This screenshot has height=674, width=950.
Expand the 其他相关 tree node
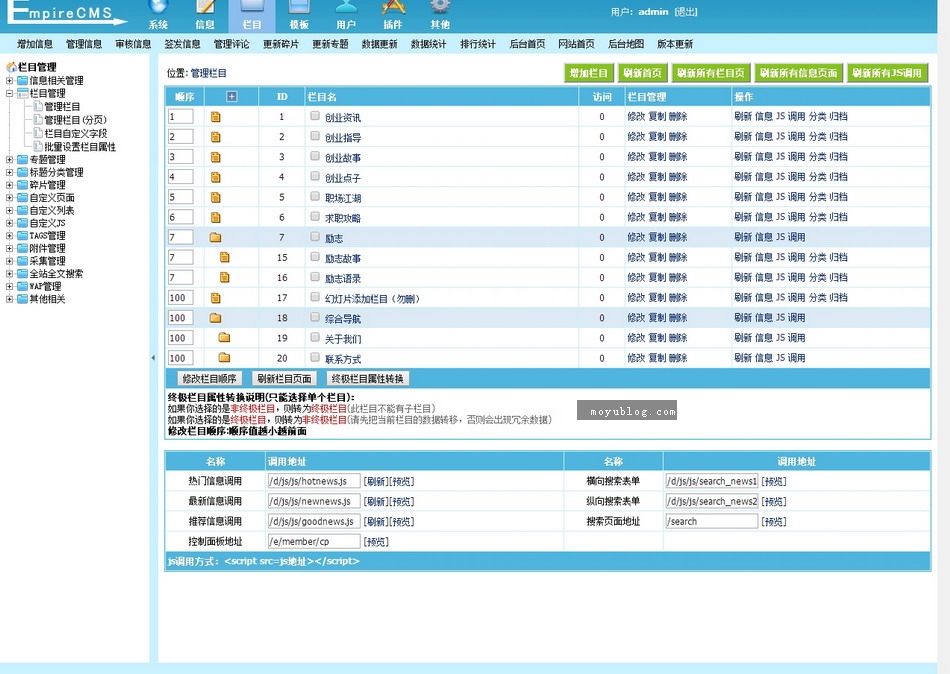point(9,299)
